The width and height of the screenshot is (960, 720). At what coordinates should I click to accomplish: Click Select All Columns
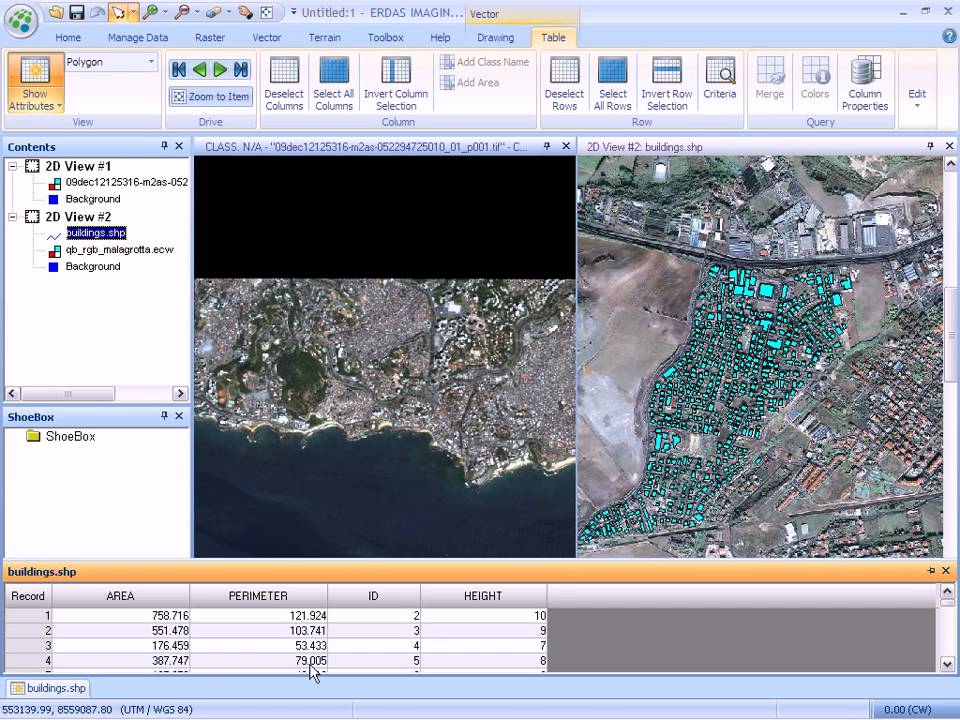tap(334, 83)
